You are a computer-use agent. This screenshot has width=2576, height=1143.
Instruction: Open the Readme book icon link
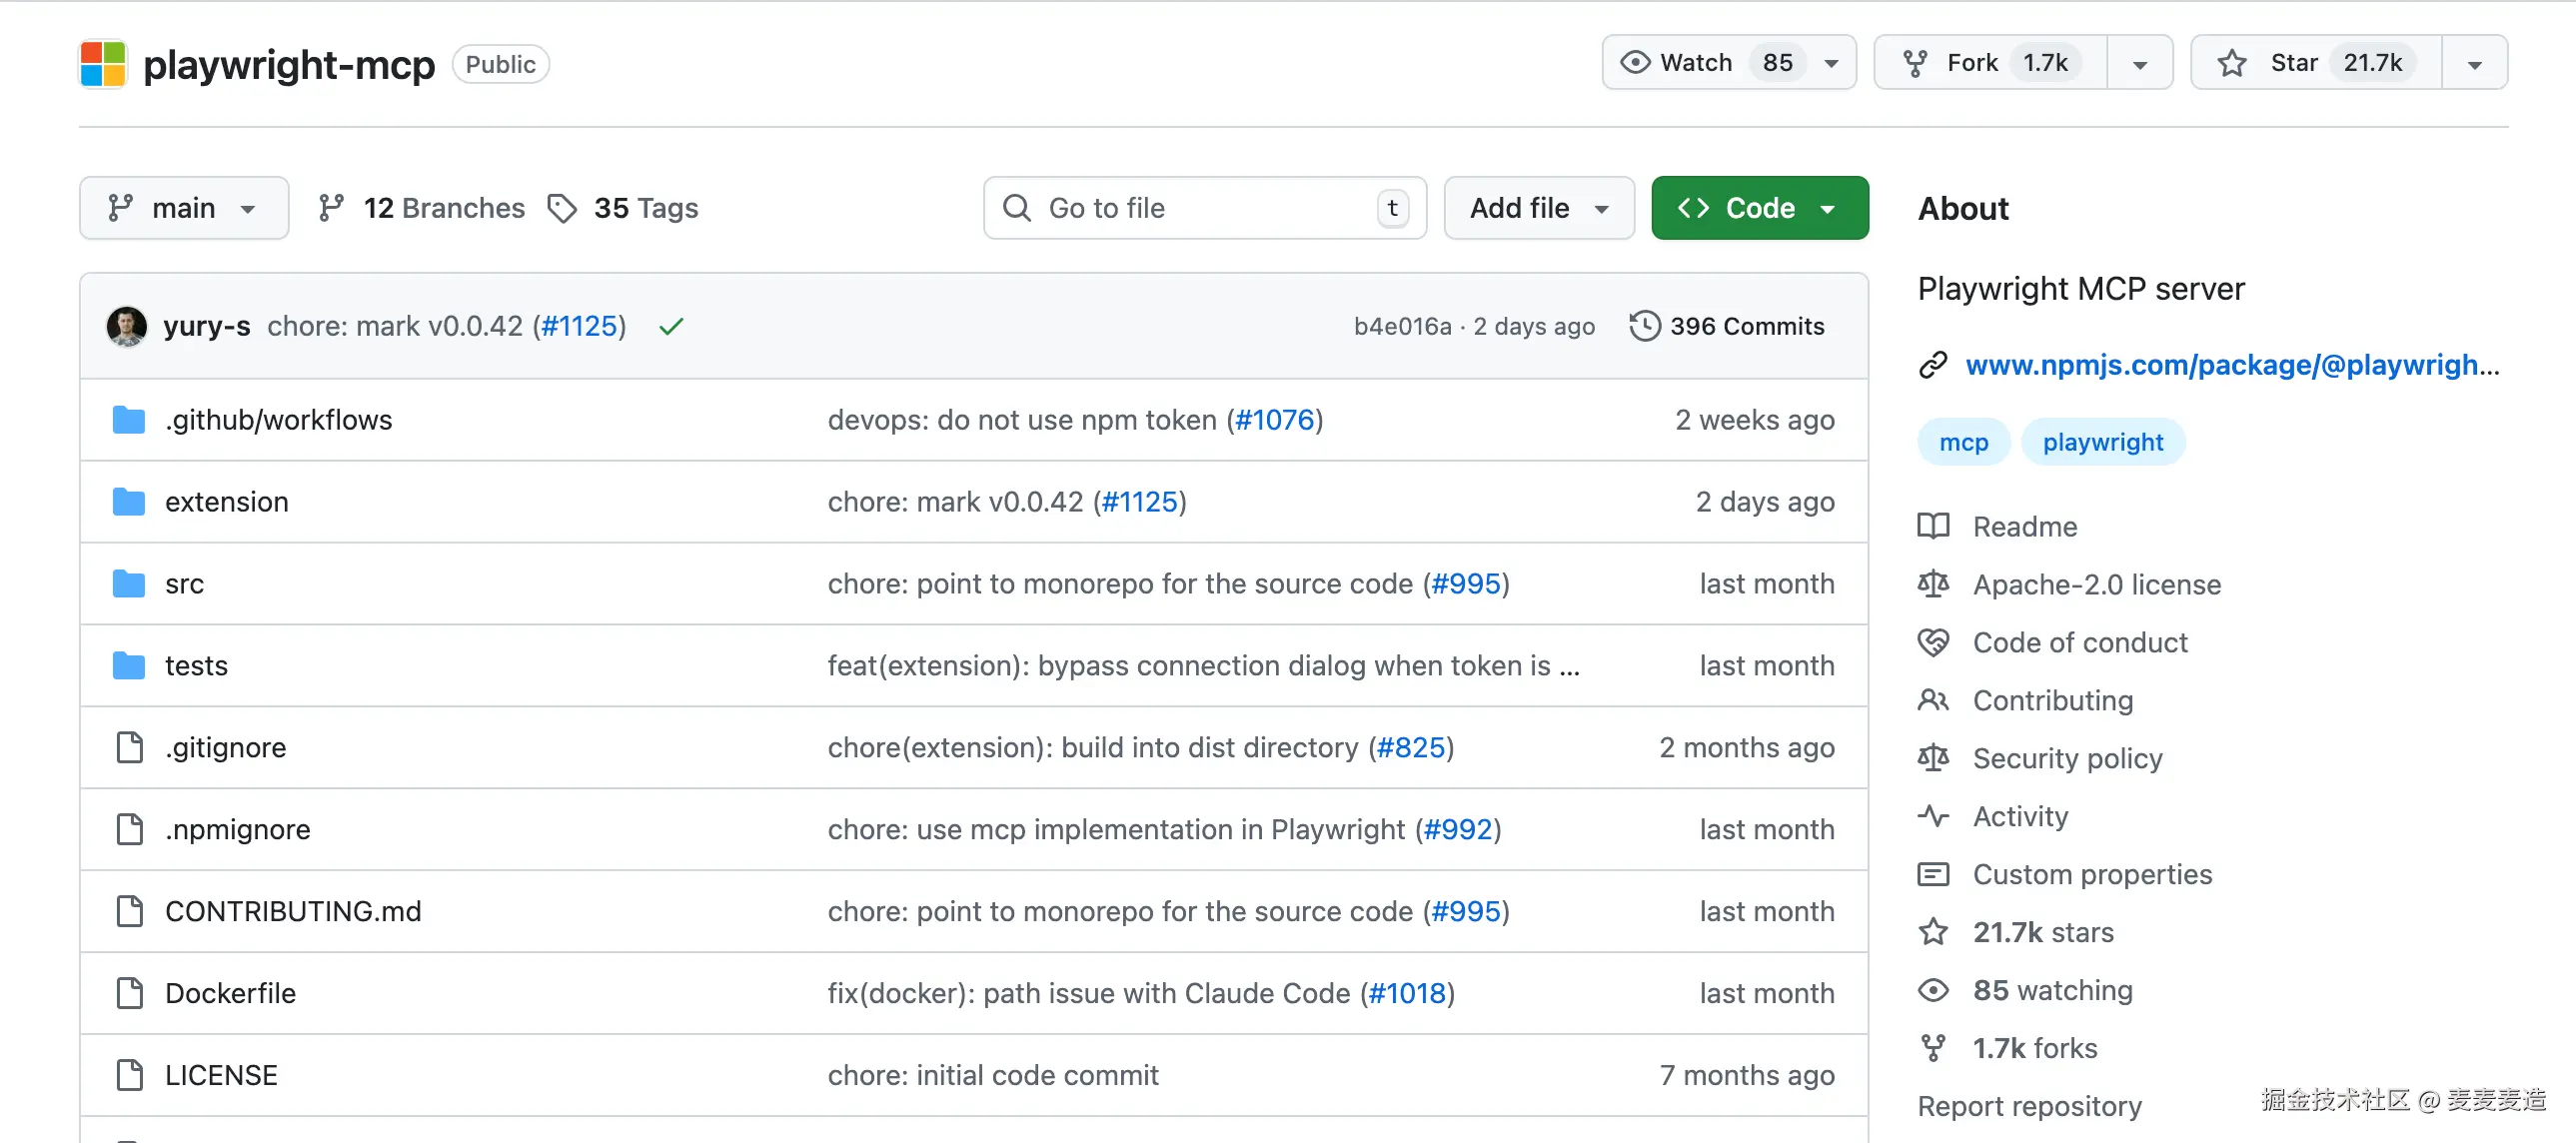(x=1933, y=526)
